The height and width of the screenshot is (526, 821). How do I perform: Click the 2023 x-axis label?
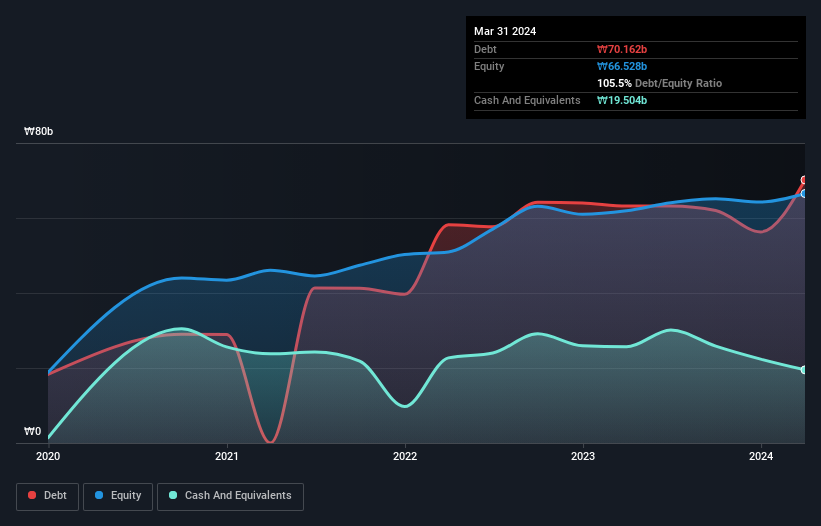point(583,456)
